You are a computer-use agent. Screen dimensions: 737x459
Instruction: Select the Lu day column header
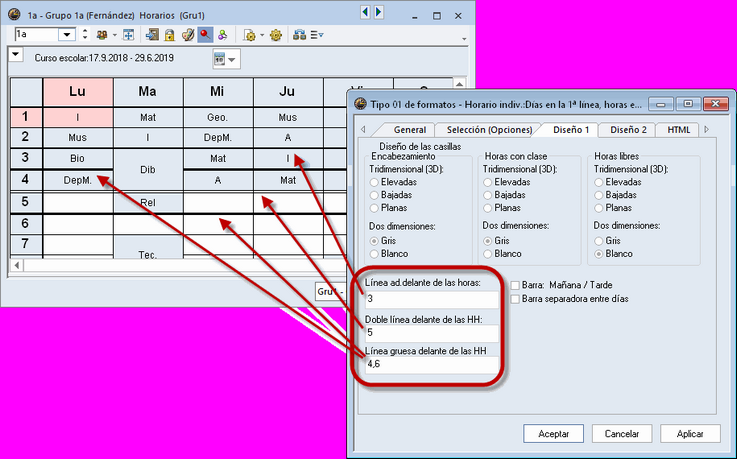(78, 92)
